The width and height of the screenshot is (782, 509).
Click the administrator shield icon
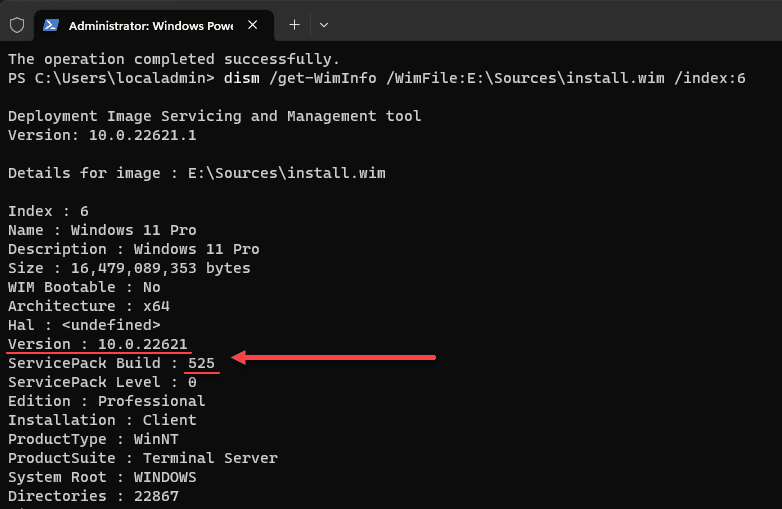click(17, 25)
